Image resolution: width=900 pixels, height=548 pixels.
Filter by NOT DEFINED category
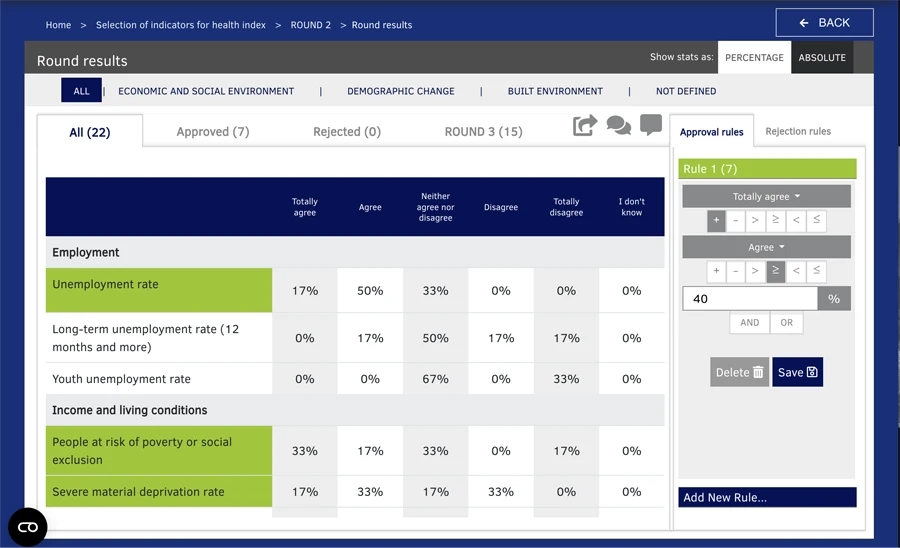point(686,91)
